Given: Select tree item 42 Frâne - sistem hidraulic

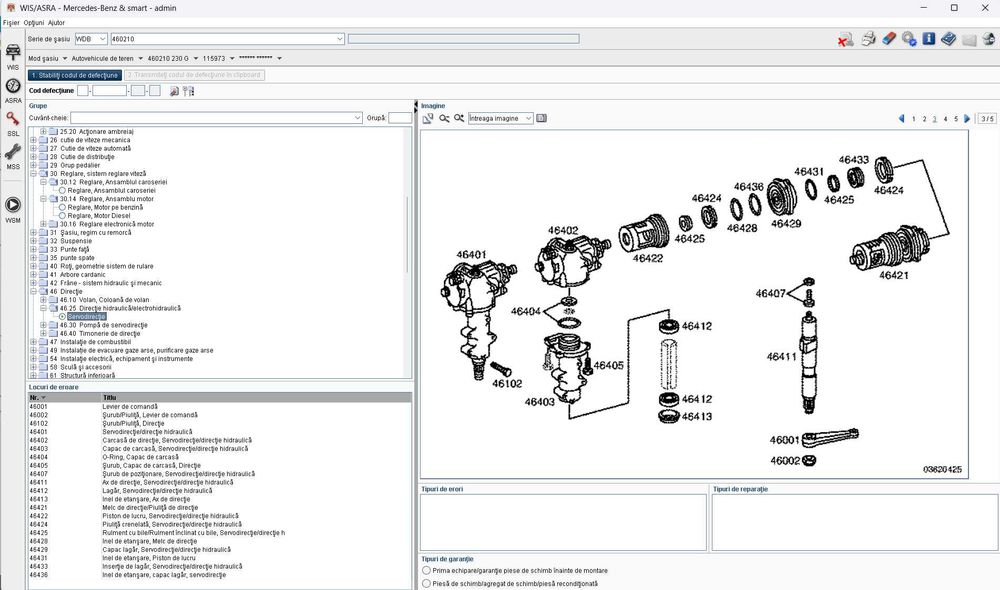Looking at the screenshot, I should pos(105,283).
